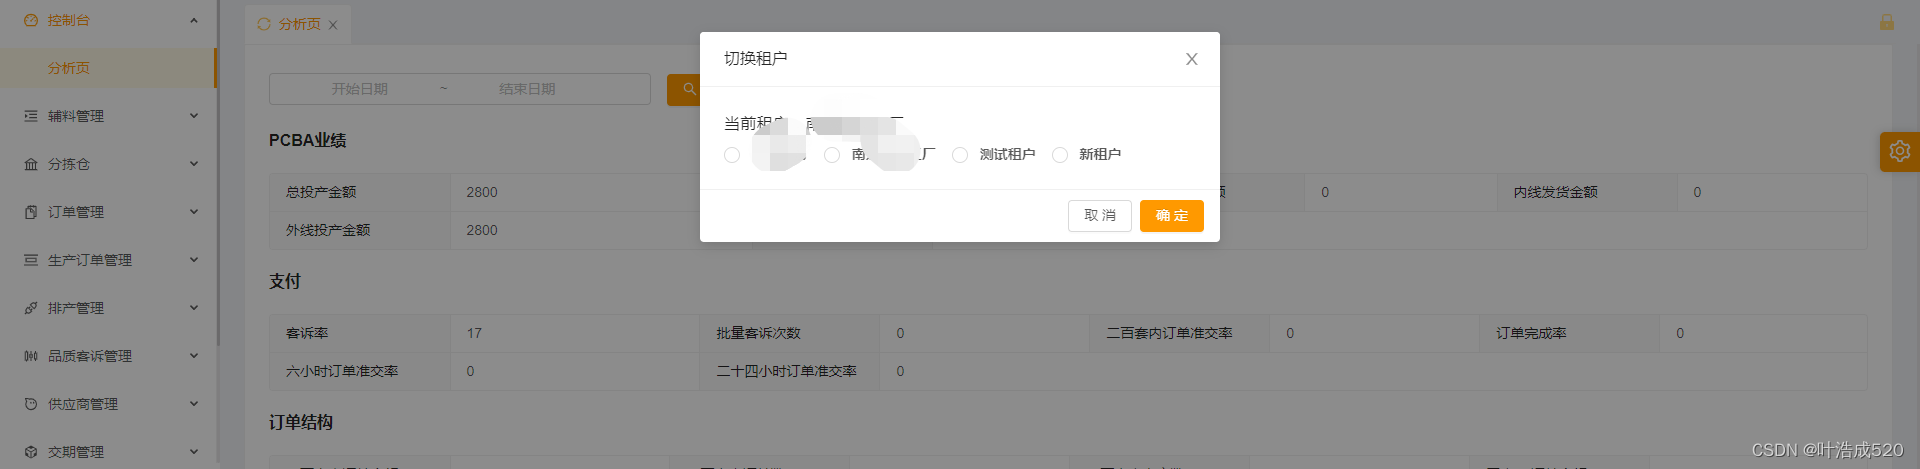Viewport: 1920px width, 469px height.
Task: Close the 分析页 tab with its x
Action: tap(333, 25)
